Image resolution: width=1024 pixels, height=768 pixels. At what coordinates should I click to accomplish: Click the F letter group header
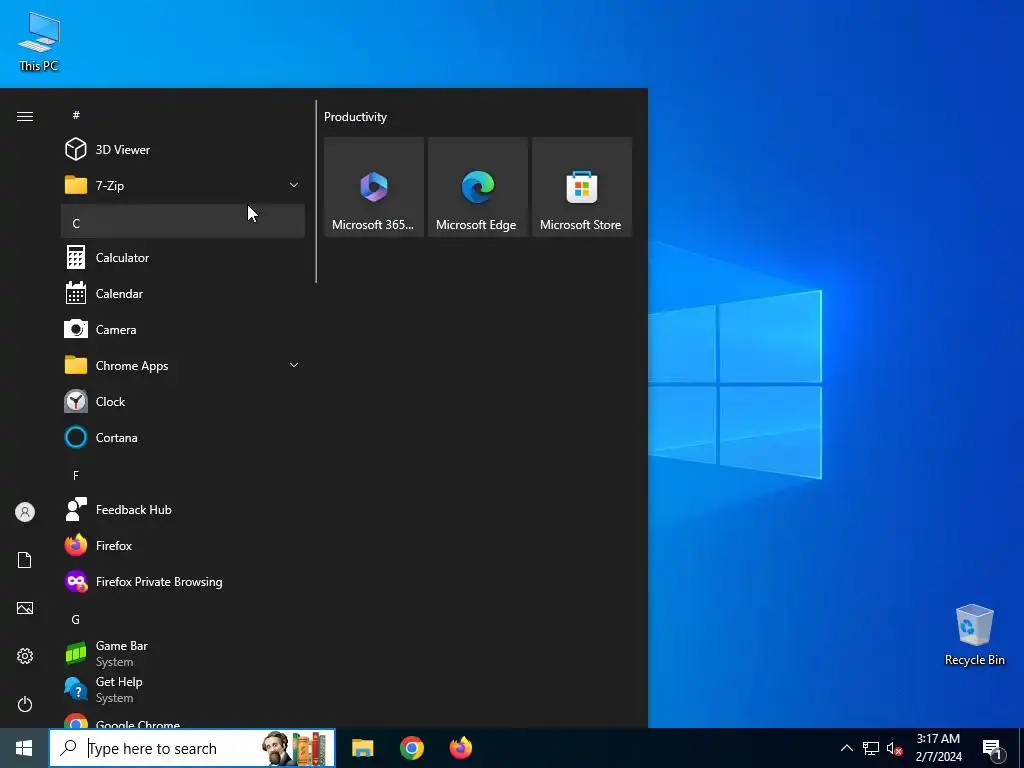pos(183,475)
